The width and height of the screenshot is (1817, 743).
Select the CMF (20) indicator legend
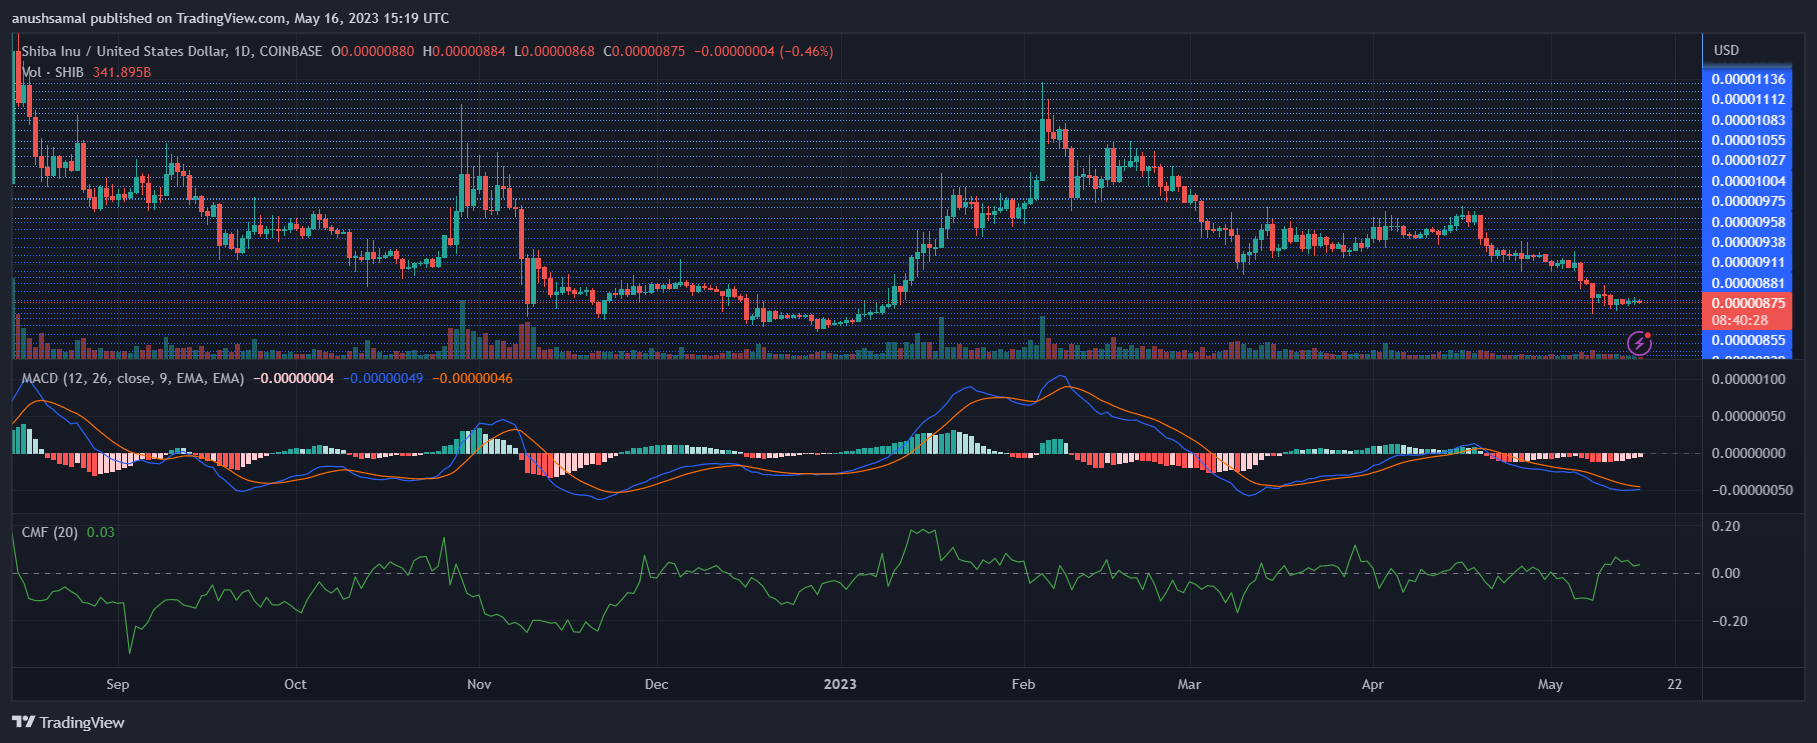tap(50, 532)
